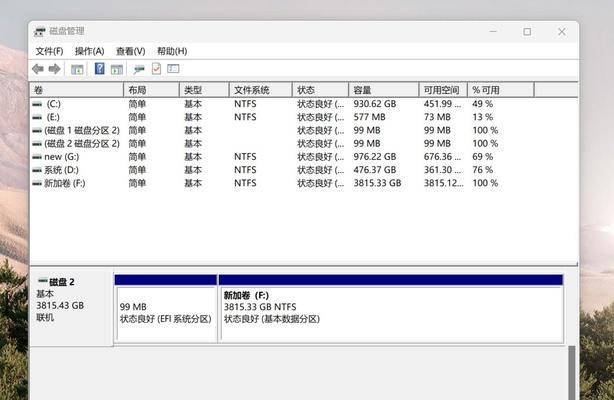Click the drive icon of 系统 (D:) row
The image size is (614, 400).
(37, 170)
